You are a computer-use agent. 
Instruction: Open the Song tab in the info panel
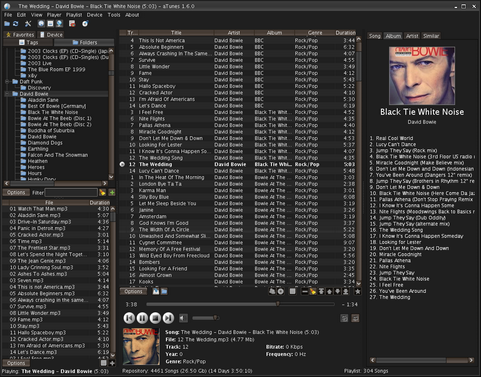375,36
